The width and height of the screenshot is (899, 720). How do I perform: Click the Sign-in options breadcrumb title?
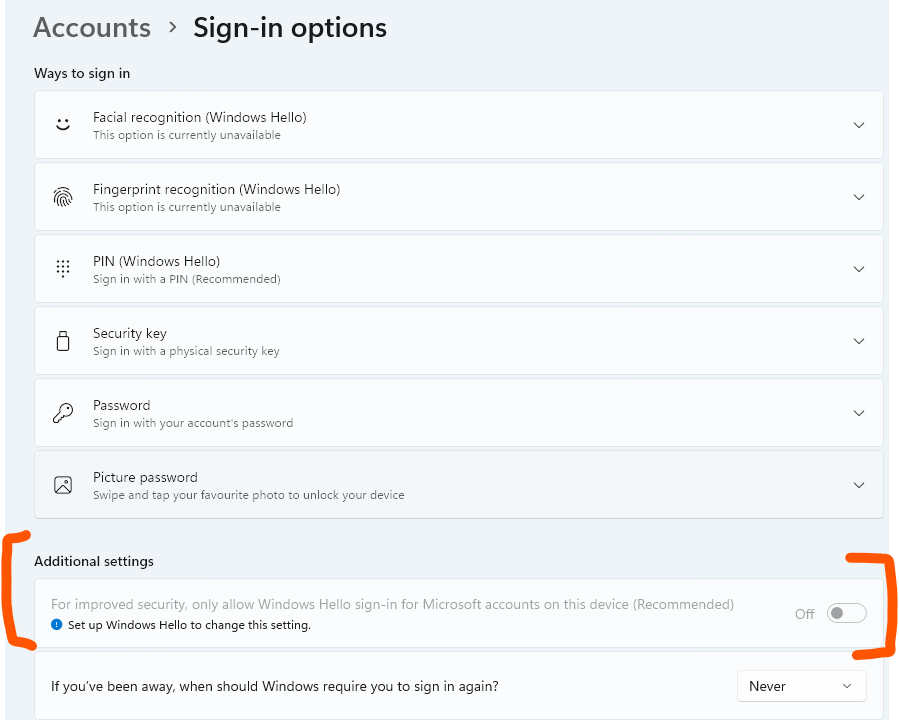coord(290,28)
